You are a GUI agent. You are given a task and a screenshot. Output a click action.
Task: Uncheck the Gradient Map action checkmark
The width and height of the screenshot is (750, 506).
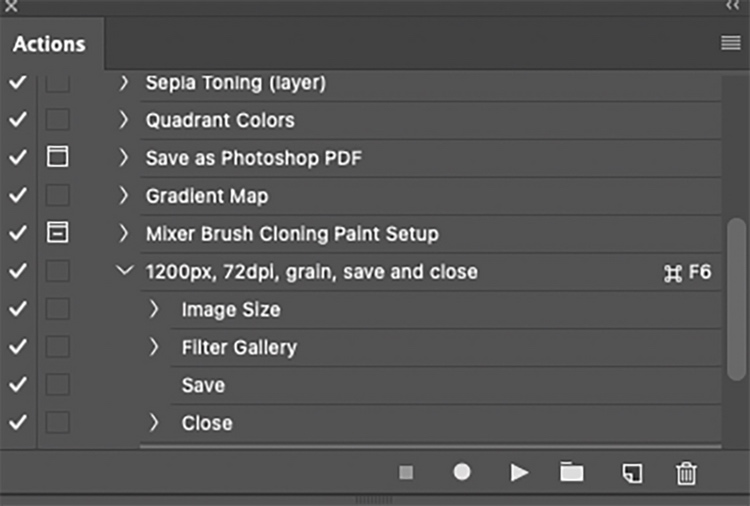click(x=17, y=196)
